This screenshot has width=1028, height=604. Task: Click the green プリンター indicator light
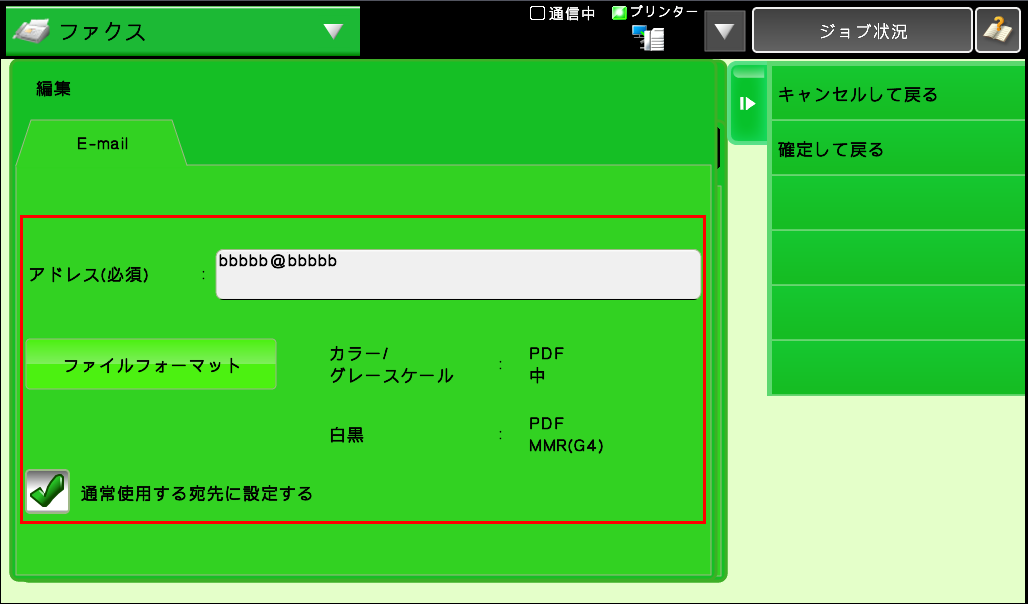[x=619, y=13]
